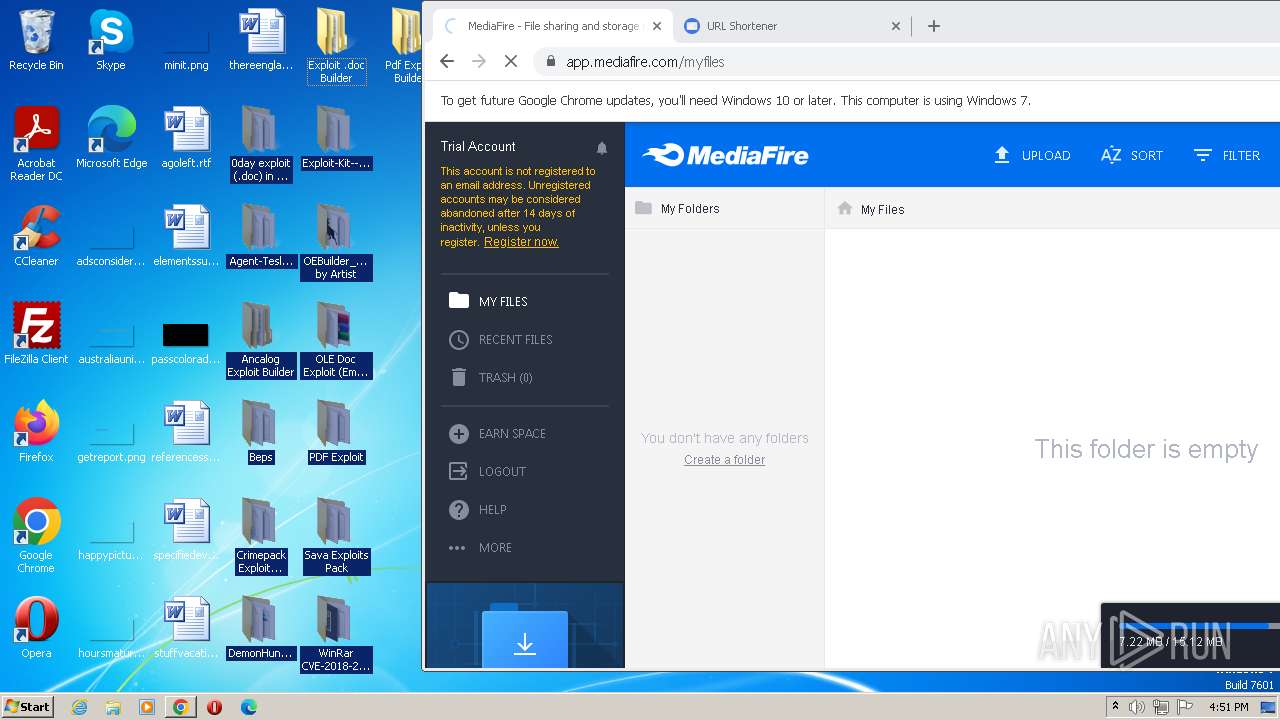Expand the More menu in sidebar

[481, 548]
